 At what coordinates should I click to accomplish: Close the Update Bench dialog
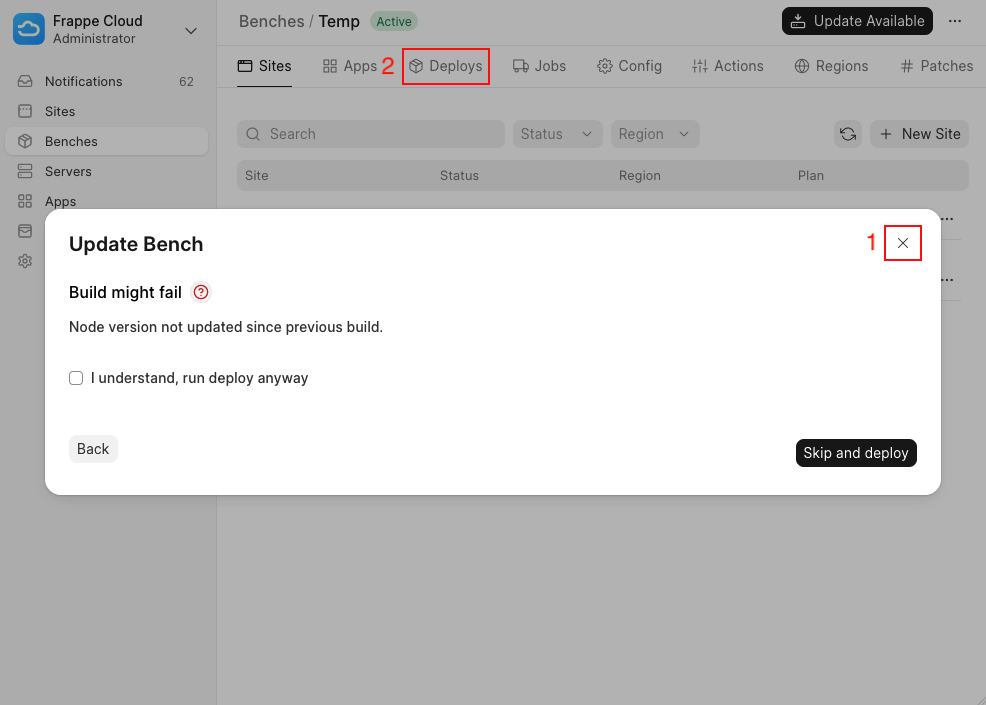(x=902, y=243)
